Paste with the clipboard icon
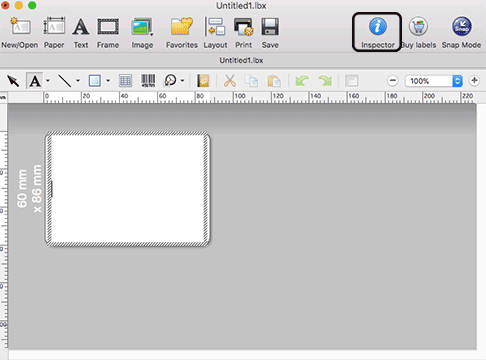486x360 pixels. point(274,81)
